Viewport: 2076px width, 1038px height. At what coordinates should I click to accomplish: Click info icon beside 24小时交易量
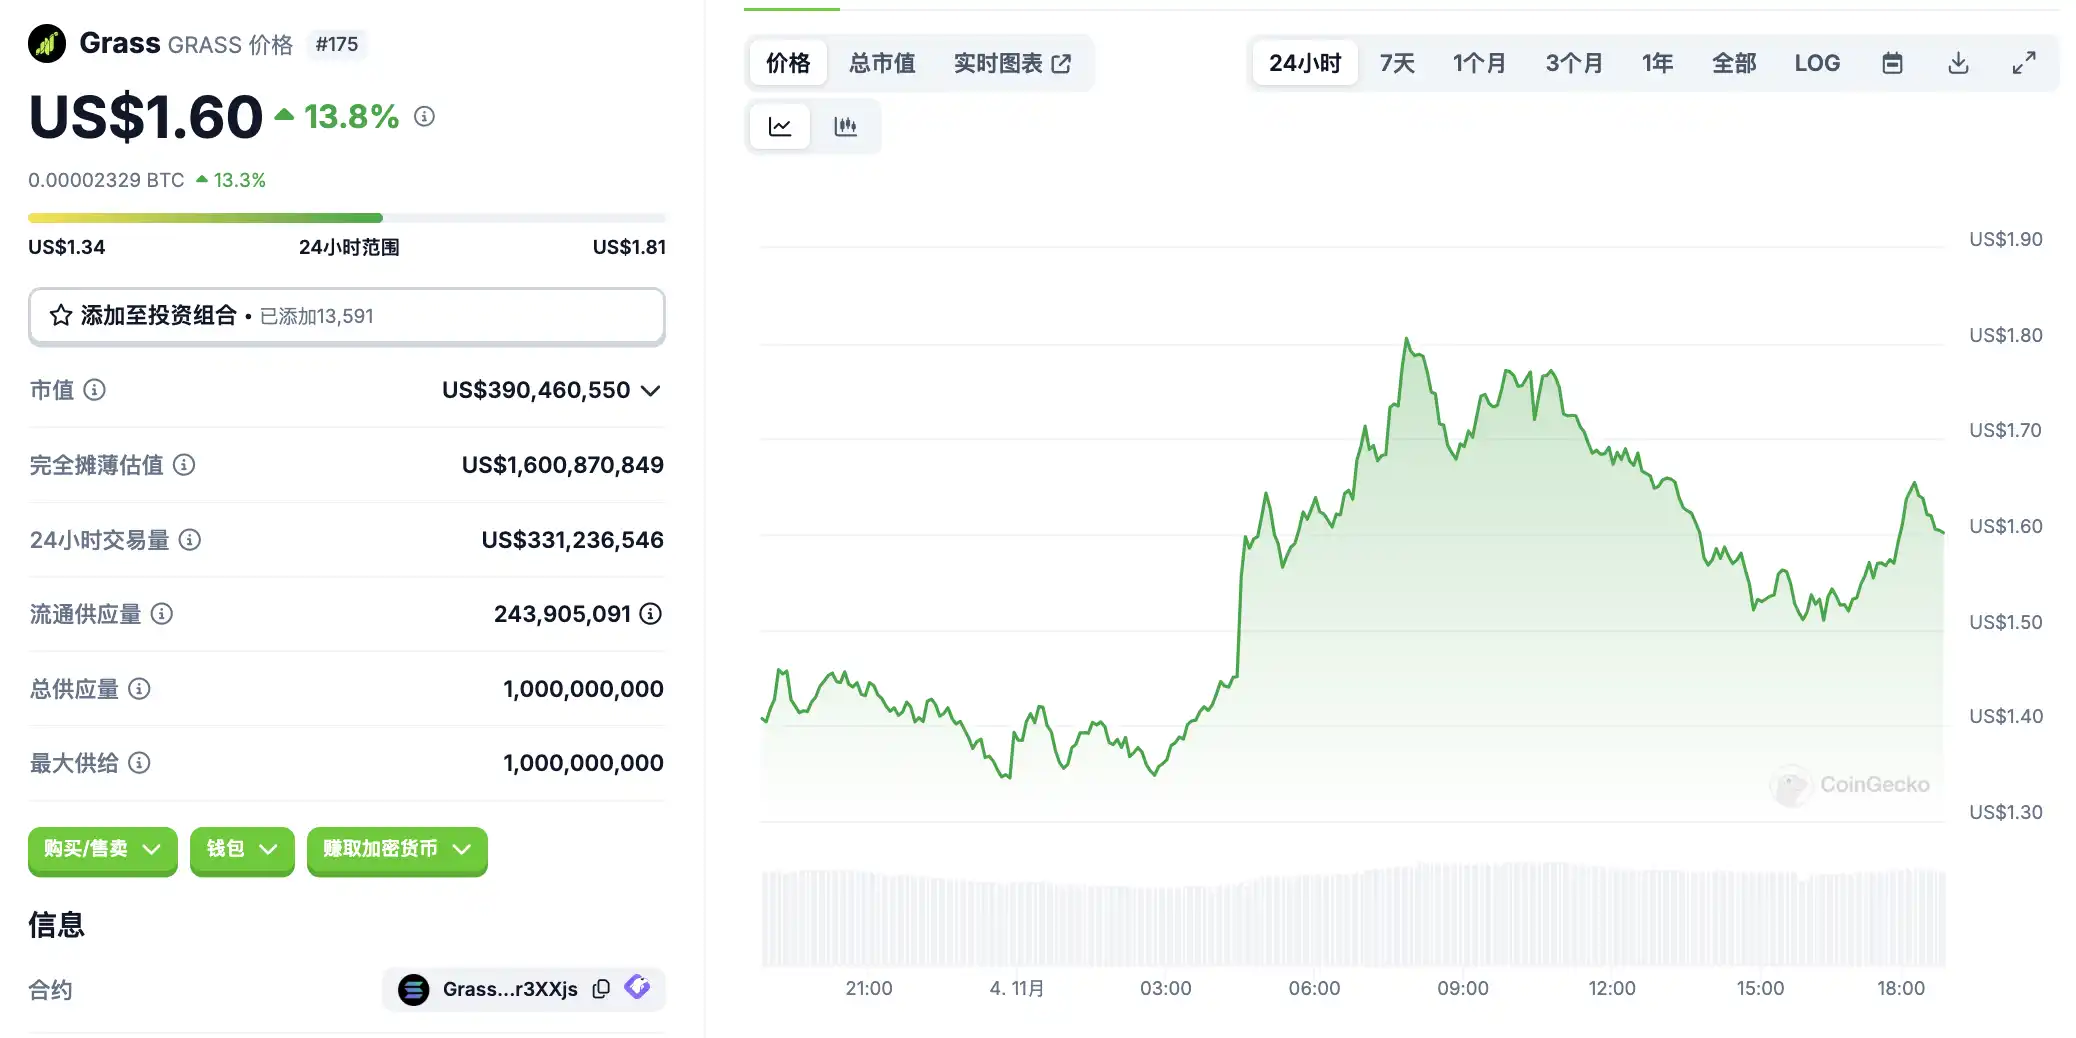190,540
